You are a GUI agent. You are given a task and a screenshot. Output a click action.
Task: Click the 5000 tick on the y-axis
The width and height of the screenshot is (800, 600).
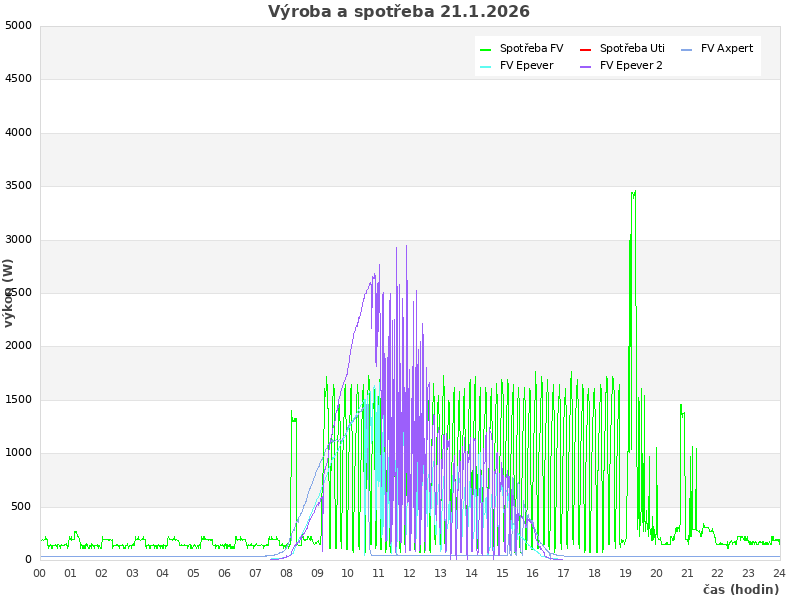pos(18,26)
